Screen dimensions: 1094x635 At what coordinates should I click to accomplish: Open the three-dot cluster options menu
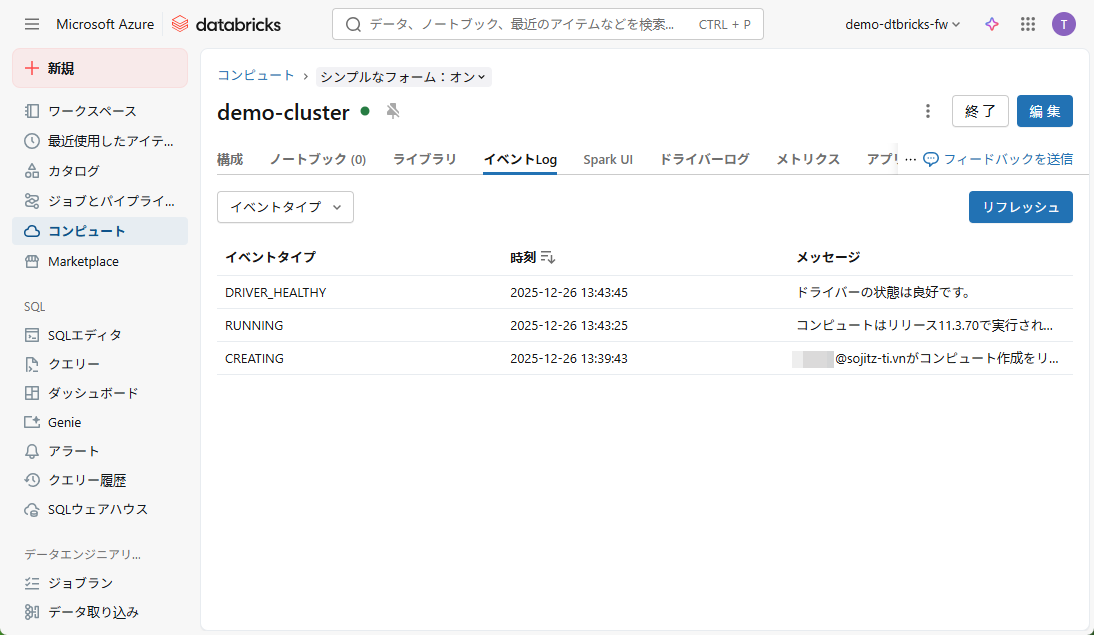pyautogui.click(x=928, y=111)
